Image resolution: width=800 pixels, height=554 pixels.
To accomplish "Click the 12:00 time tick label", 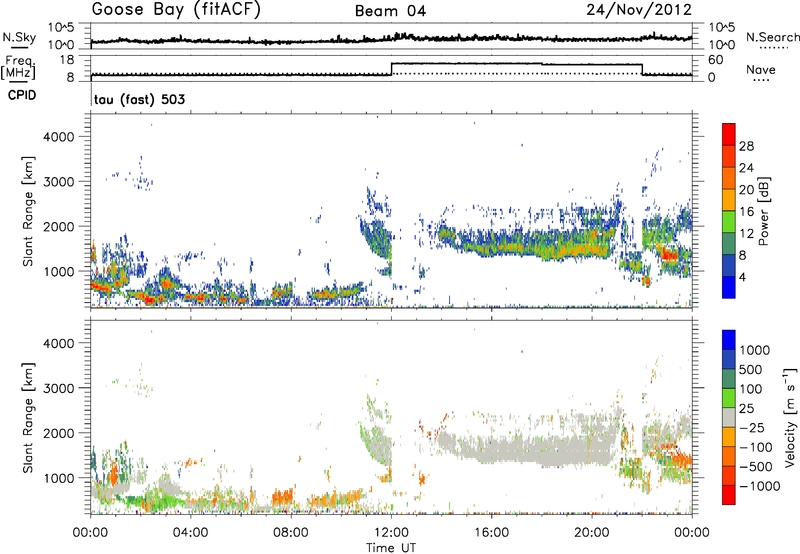I will [391, 533].
